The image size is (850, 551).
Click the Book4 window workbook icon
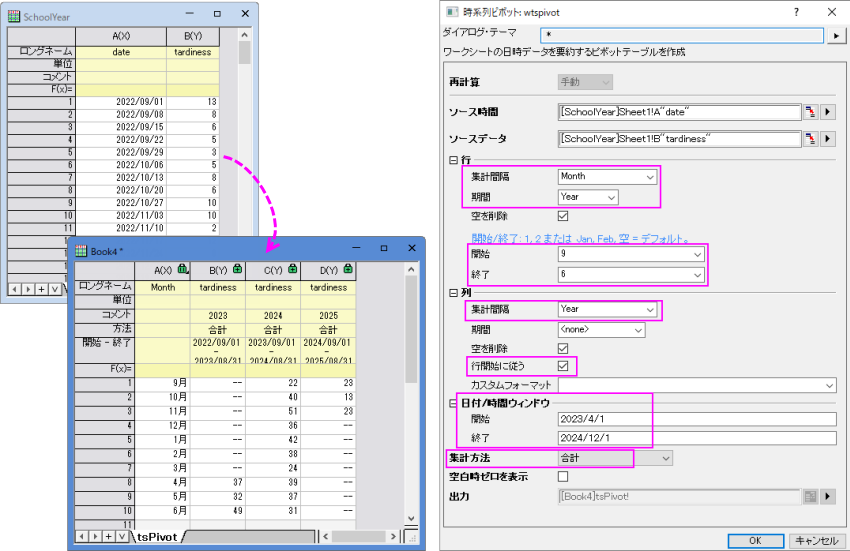click(x=81, y=251)
